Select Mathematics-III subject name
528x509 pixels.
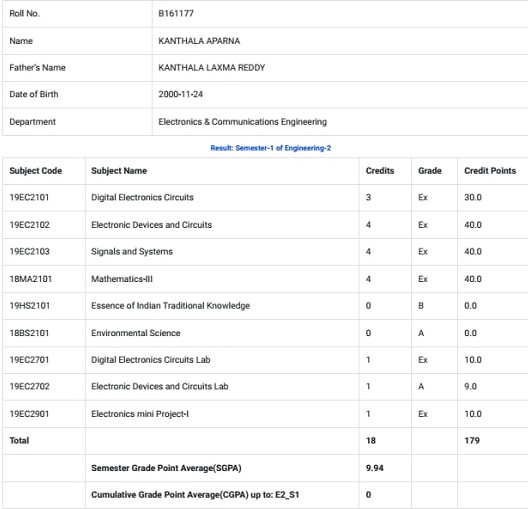point(122,279)
